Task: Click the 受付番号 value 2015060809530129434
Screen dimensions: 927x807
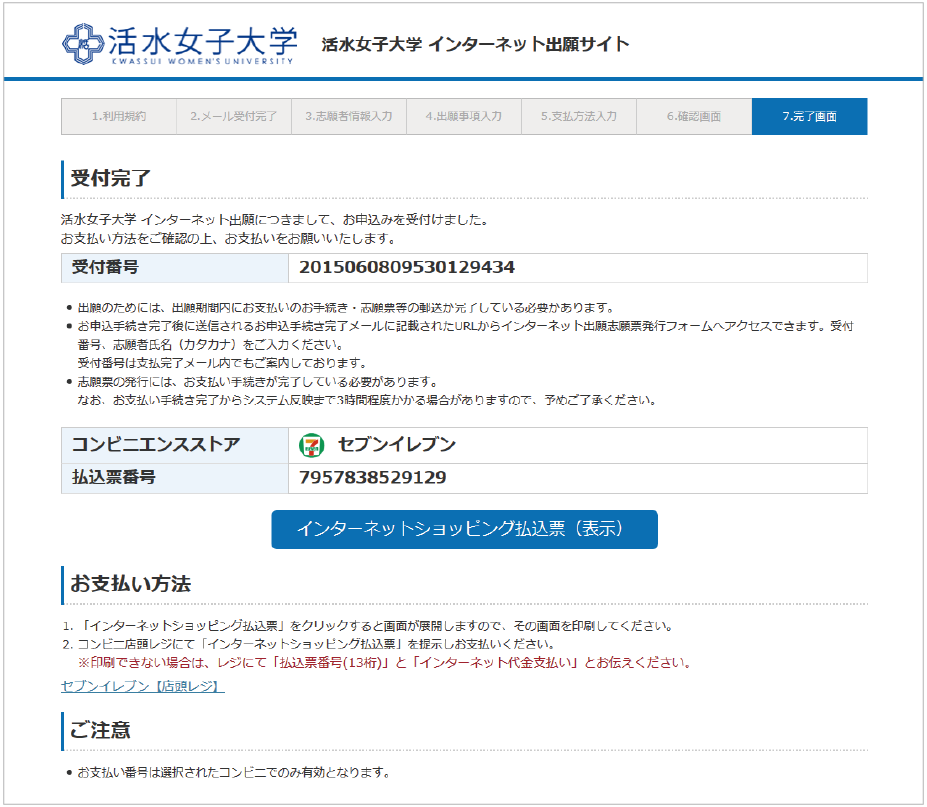Action: coord(407,268)
